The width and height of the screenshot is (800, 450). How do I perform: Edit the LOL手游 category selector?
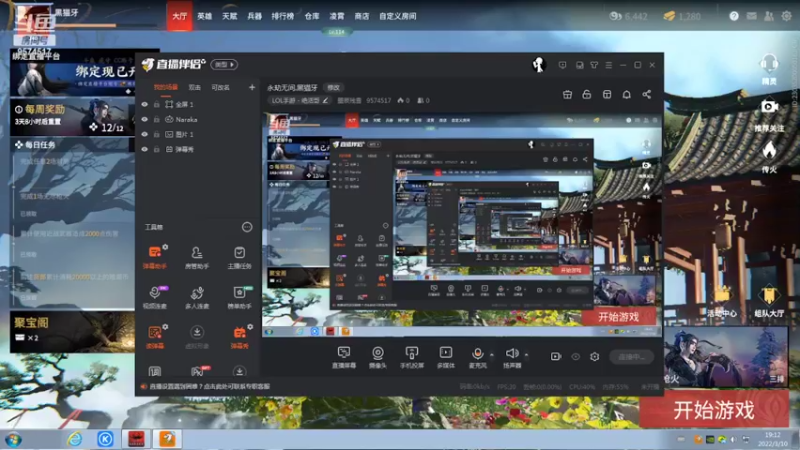tap(299, 101)
